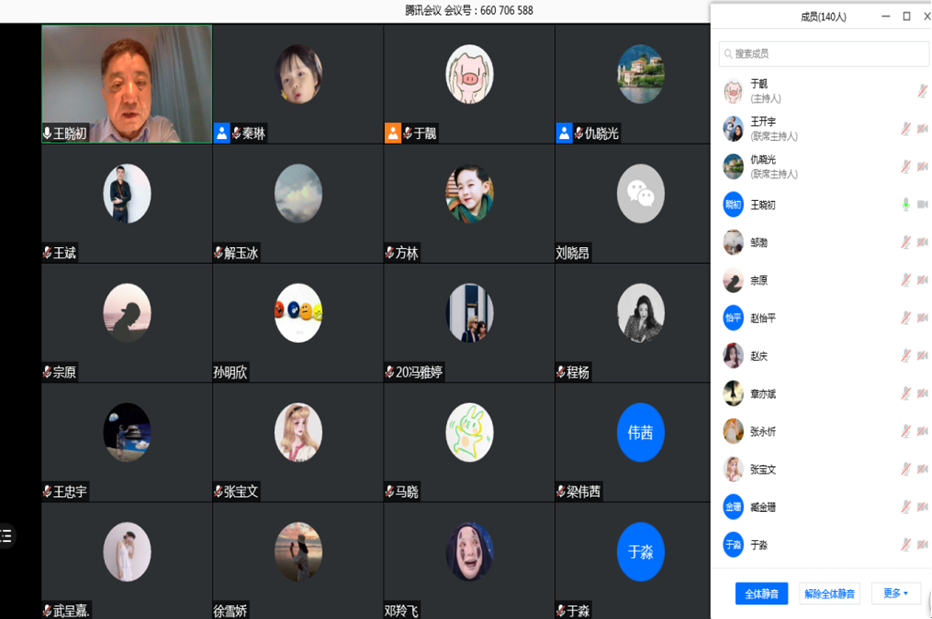Select member 章亦斌 in the member list
Screen dimensions: 932x619
(x=763, y=394)
